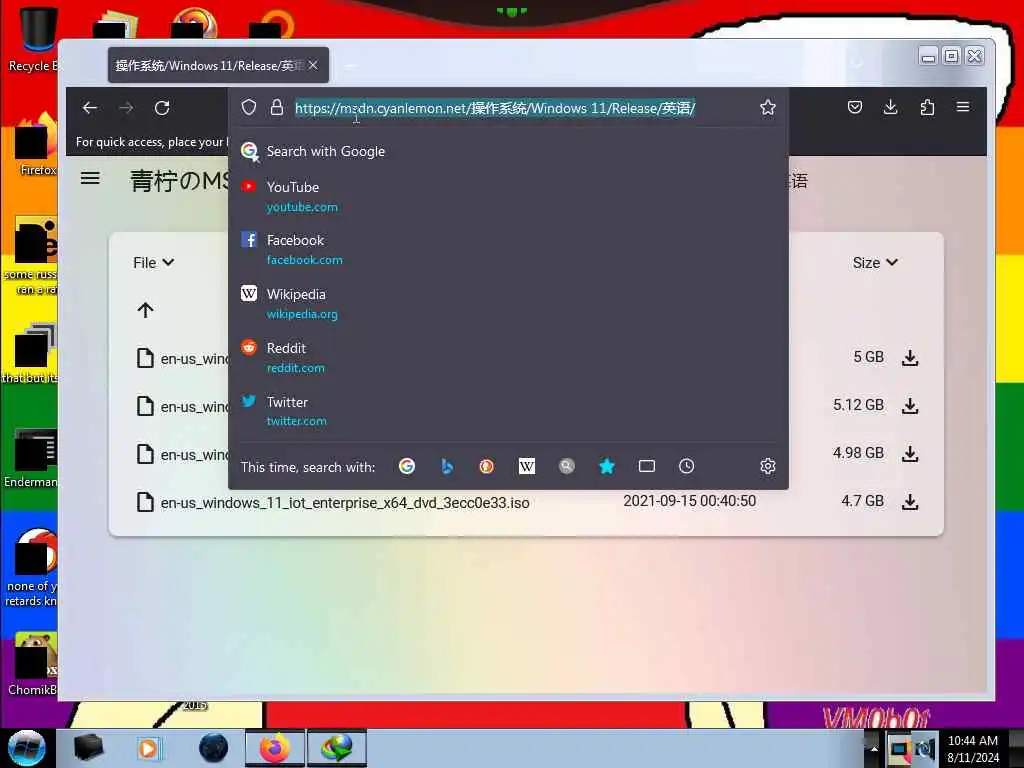This screenshot has width=1024, height=768.
Task: Bookmark this page with the star
Action: [767, 107]
